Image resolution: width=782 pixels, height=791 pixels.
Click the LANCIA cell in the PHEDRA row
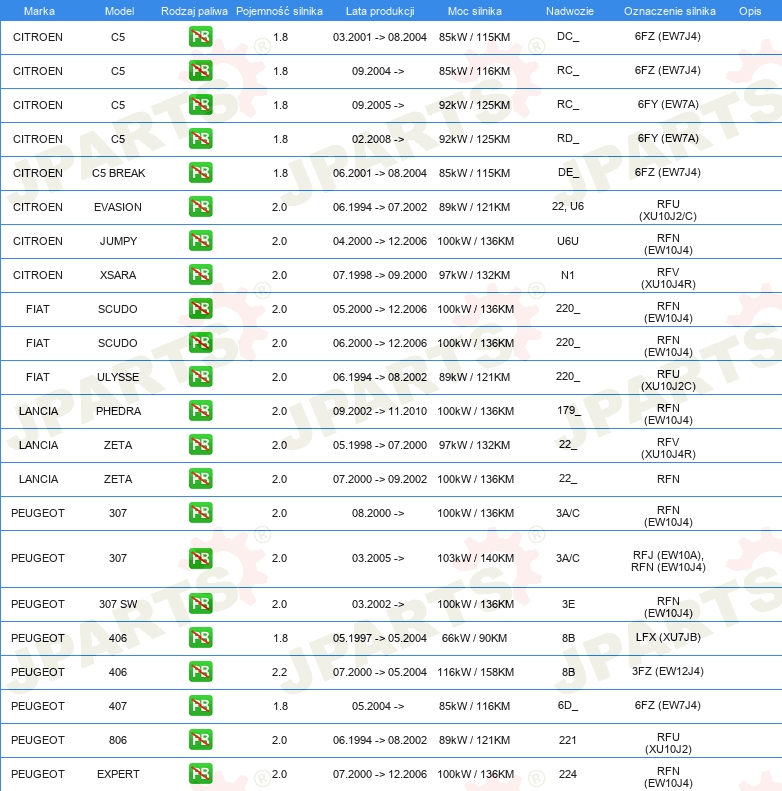[38, 411]
